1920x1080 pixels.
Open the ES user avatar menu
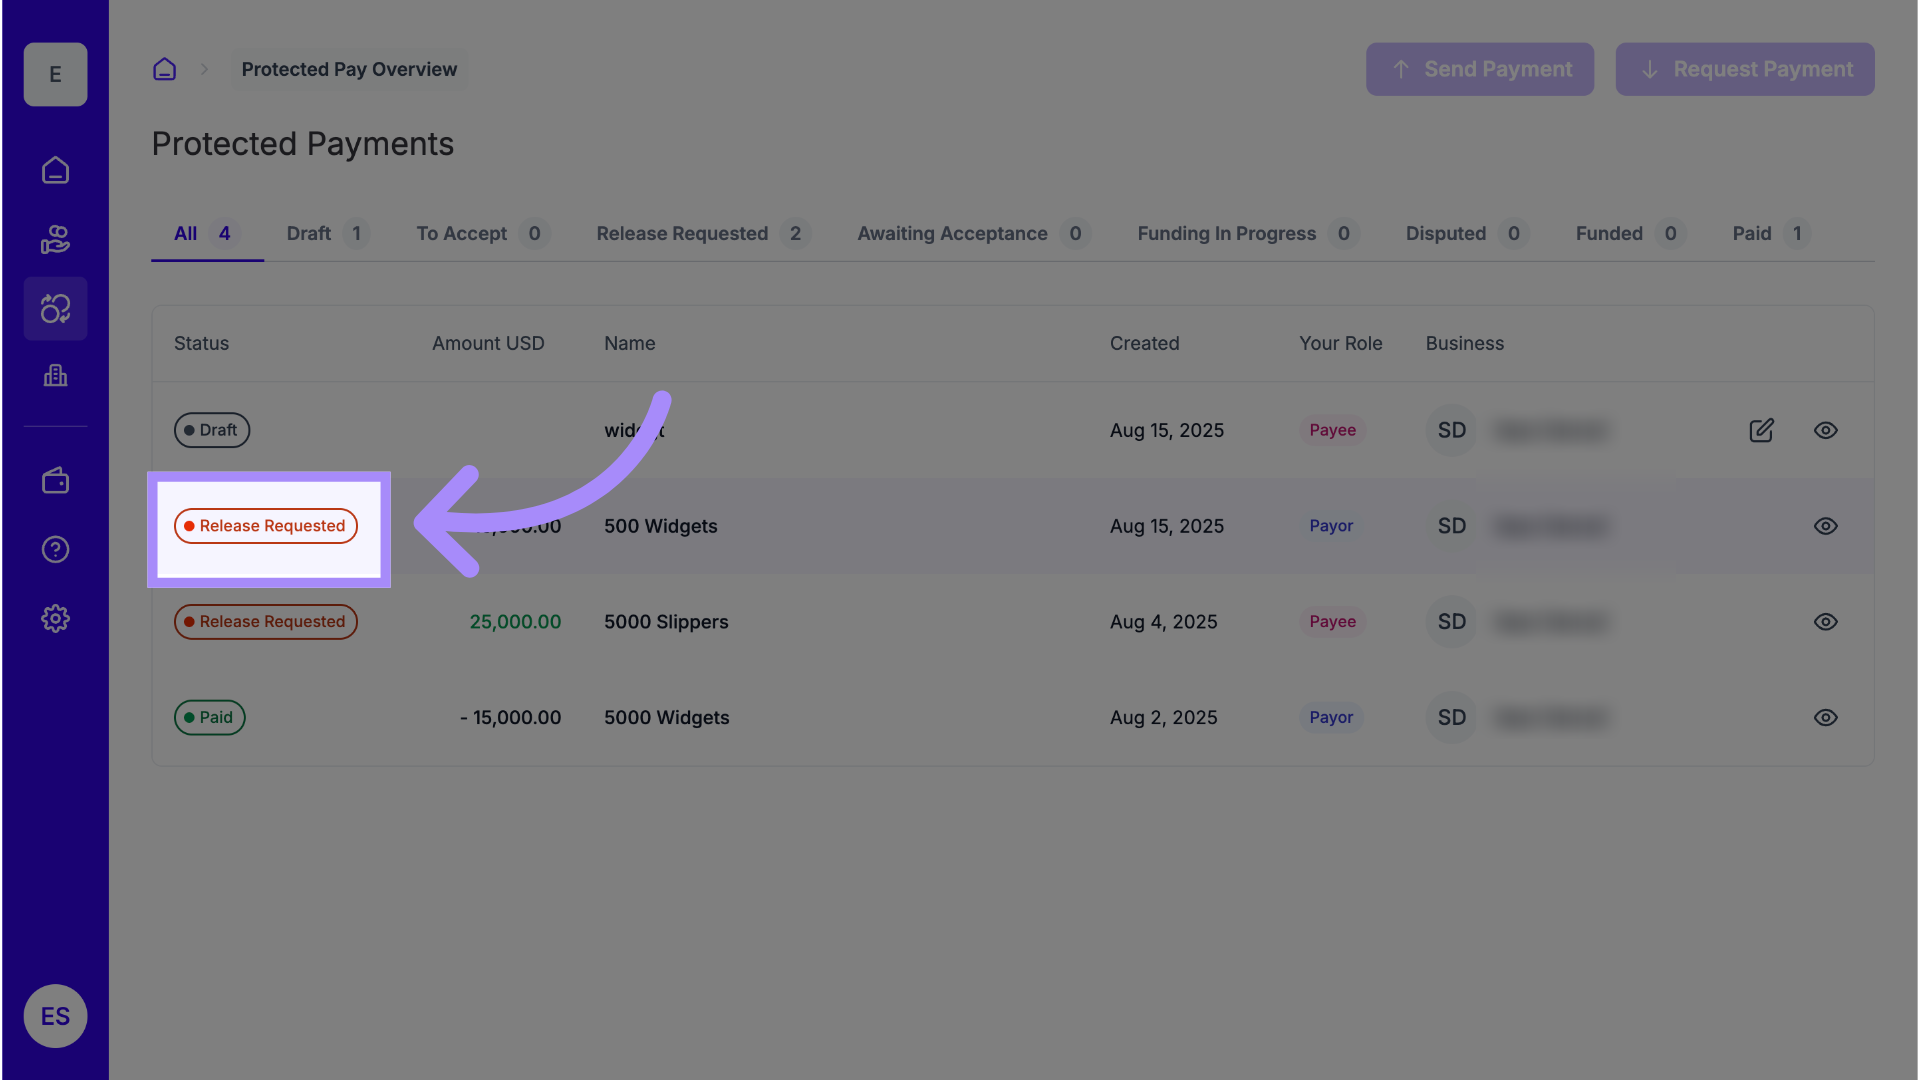55,1016
